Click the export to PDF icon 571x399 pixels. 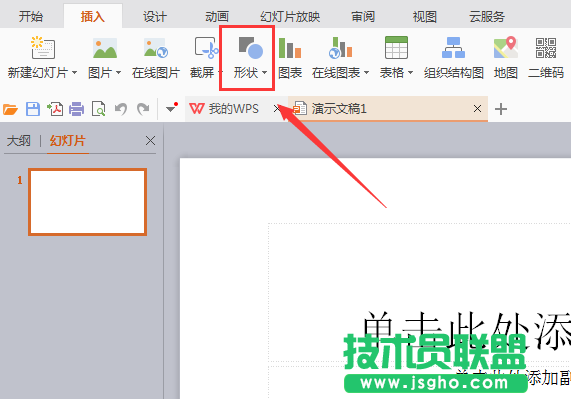click(55, 109)
